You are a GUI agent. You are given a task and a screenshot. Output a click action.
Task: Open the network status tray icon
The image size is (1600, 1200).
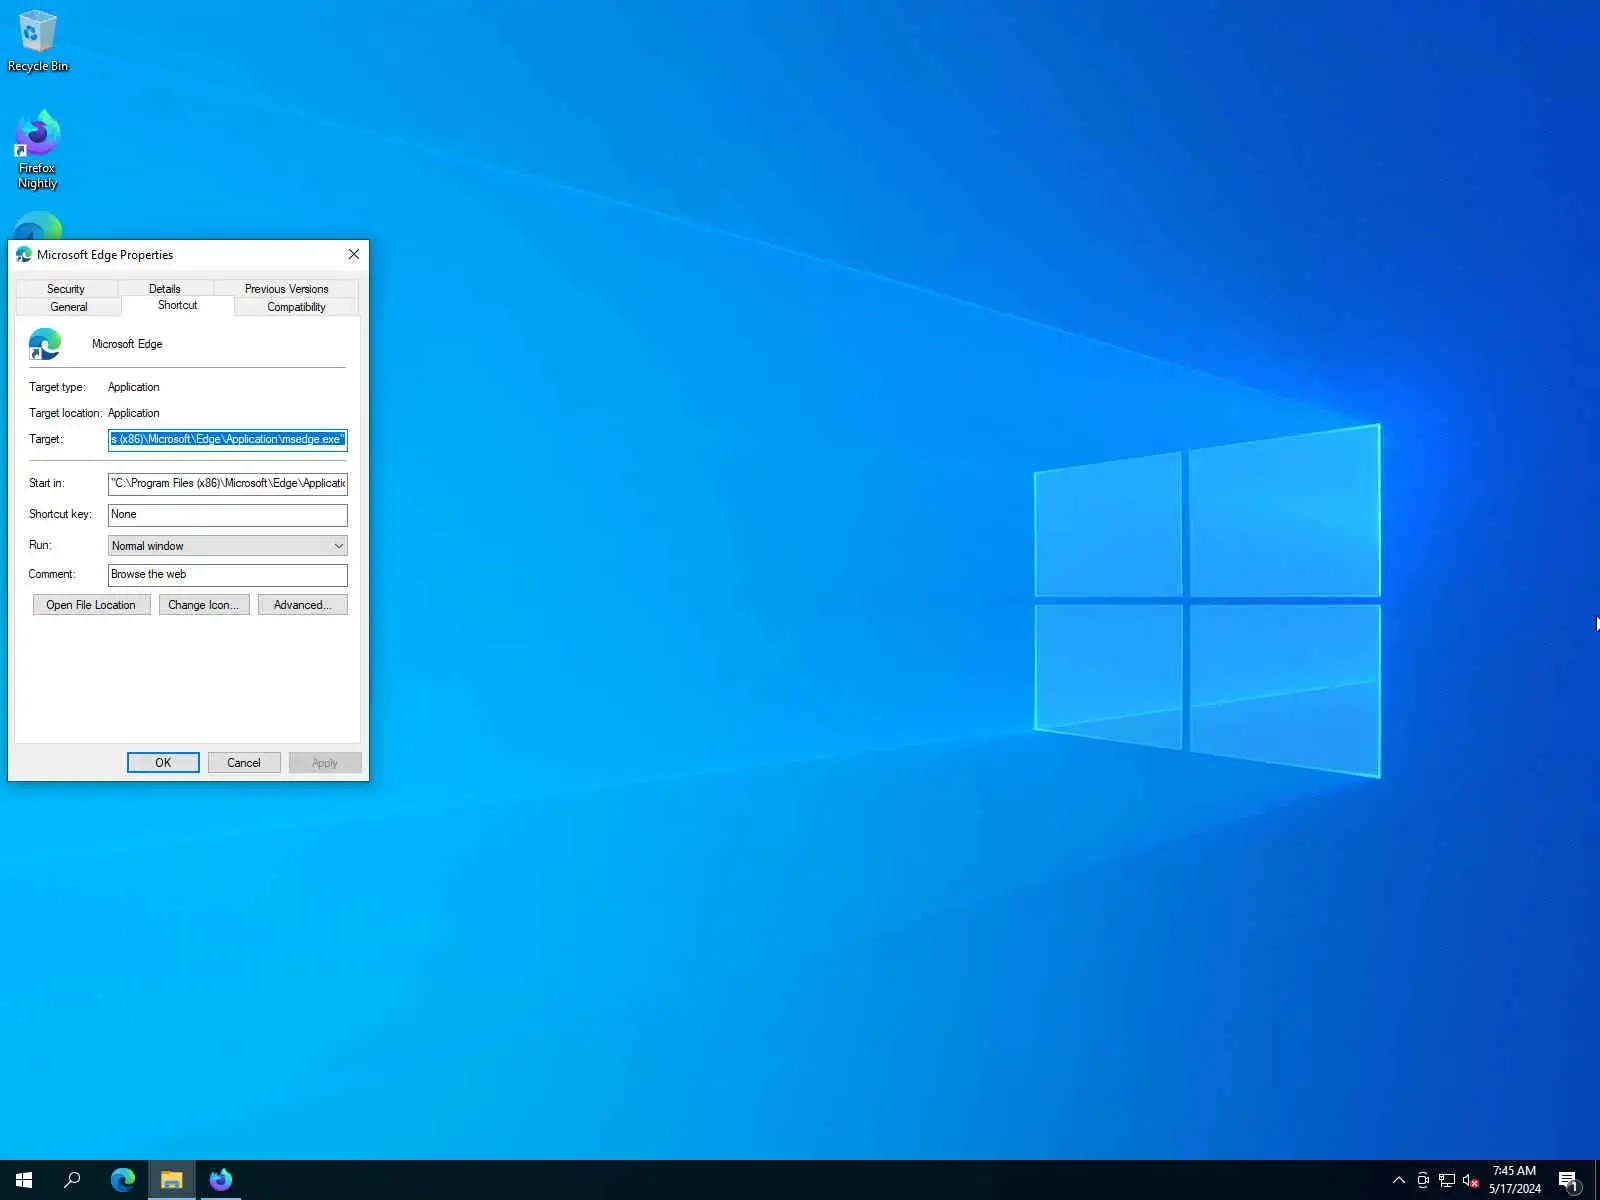(1447, 1180)
